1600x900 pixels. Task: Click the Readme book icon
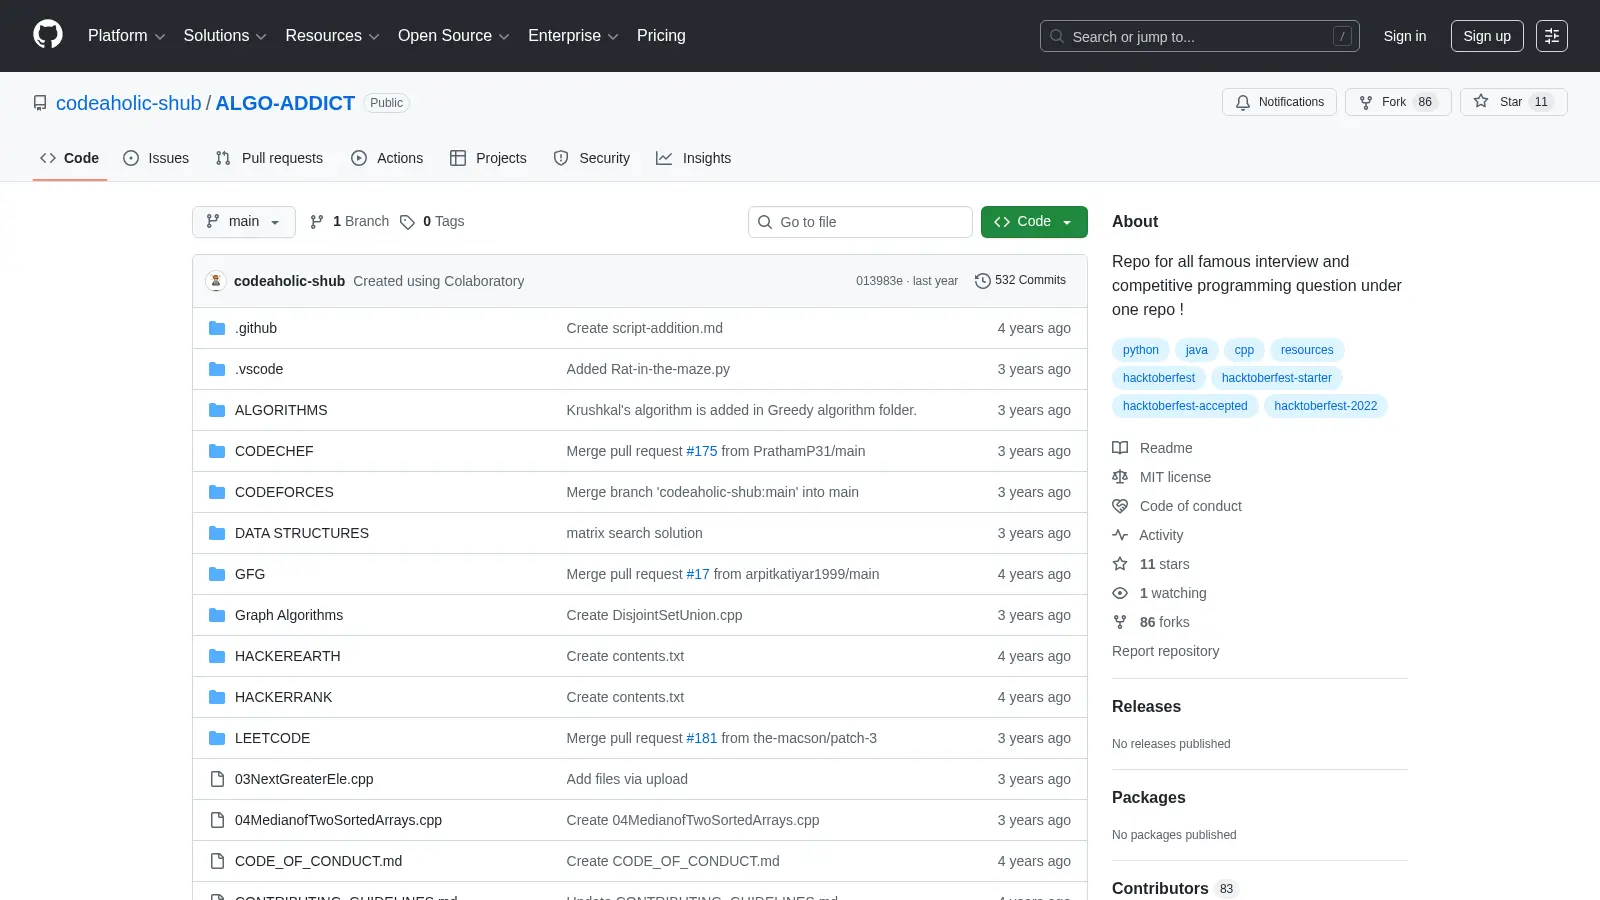(x=1120, y=448)
